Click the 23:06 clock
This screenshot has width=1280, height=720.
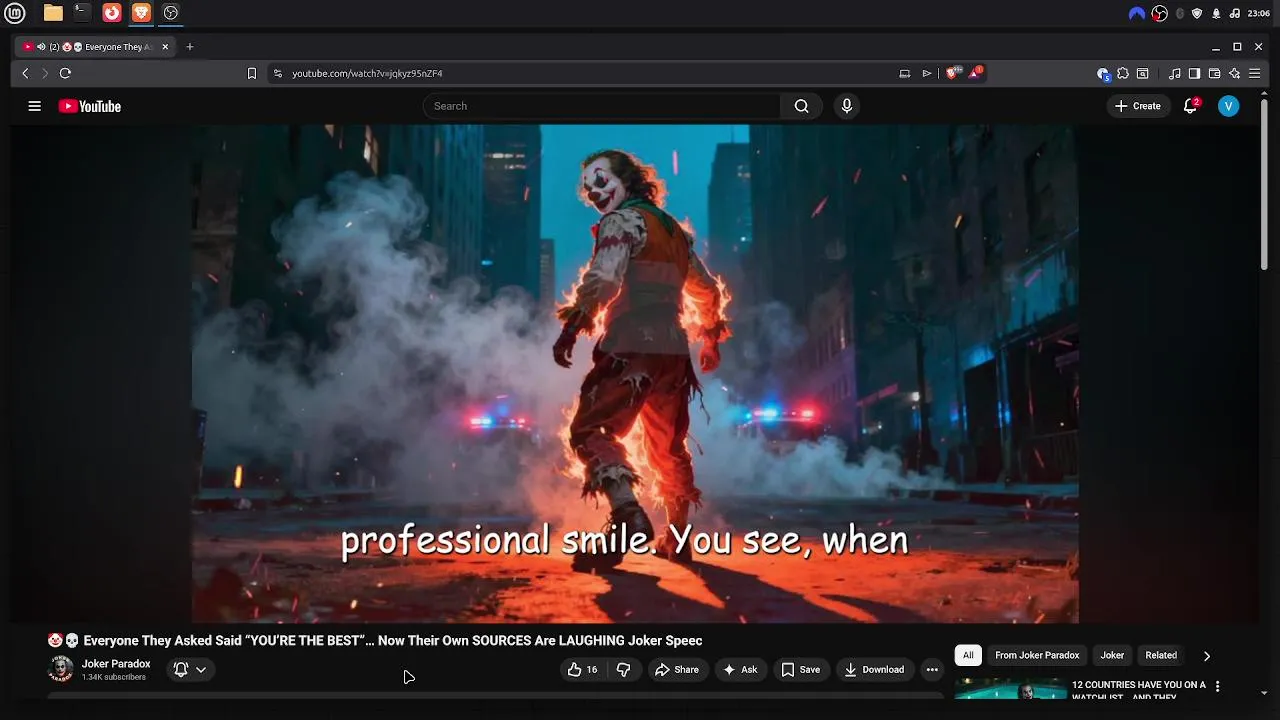click(1258, 13)
